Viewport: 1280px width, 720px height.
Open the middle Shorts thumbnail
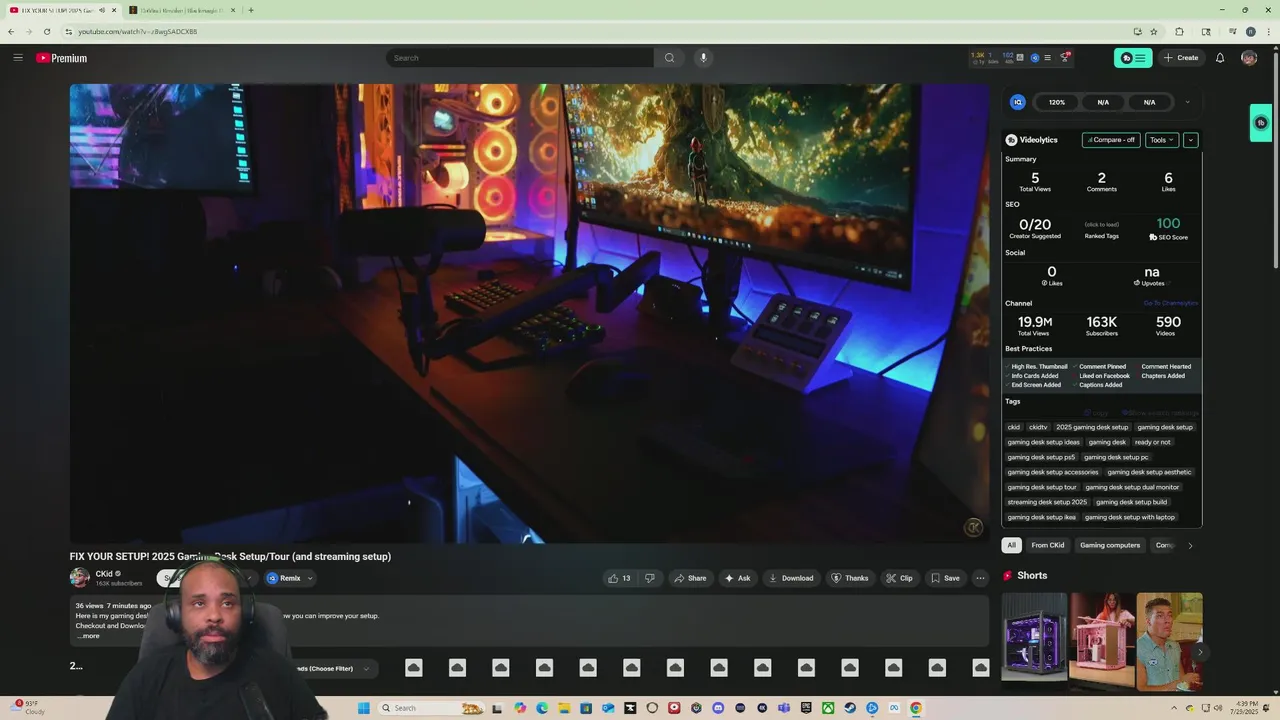tap(1102, 642)
